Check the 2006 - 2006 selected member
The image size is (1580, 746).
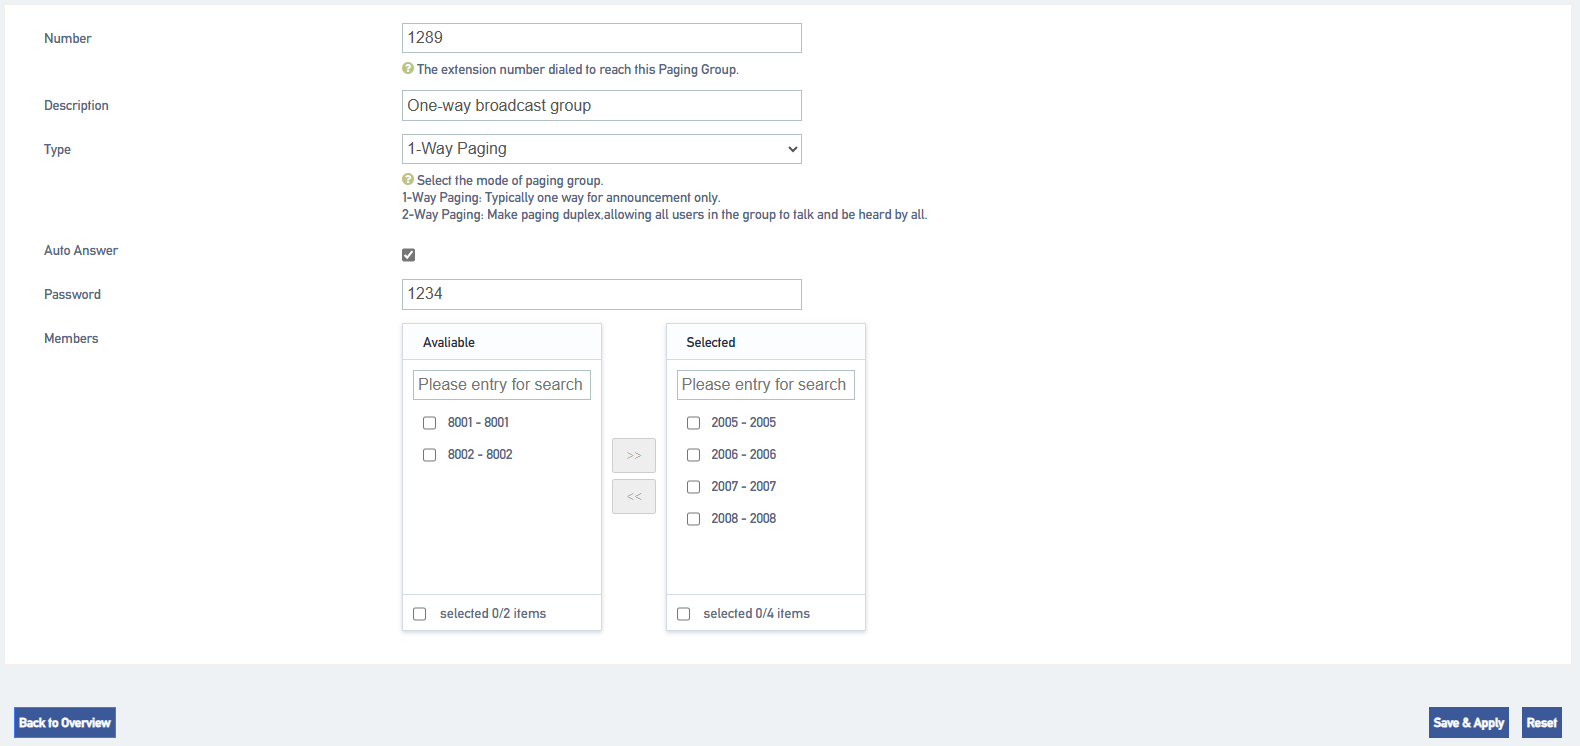coord(694,455)
